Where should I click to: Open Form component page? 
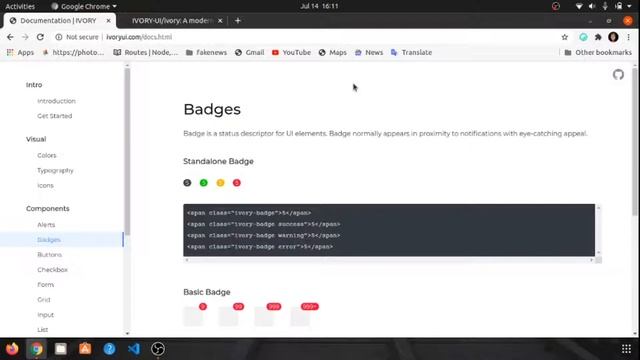coord(45,285)
